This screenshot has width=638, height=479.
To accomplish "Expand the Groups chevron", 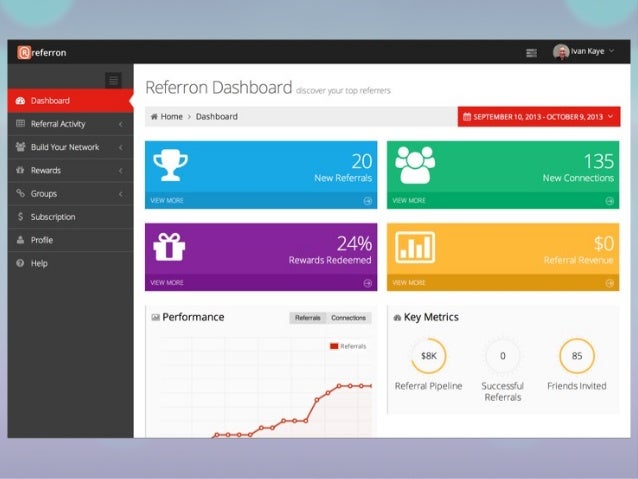I will 121,194.
